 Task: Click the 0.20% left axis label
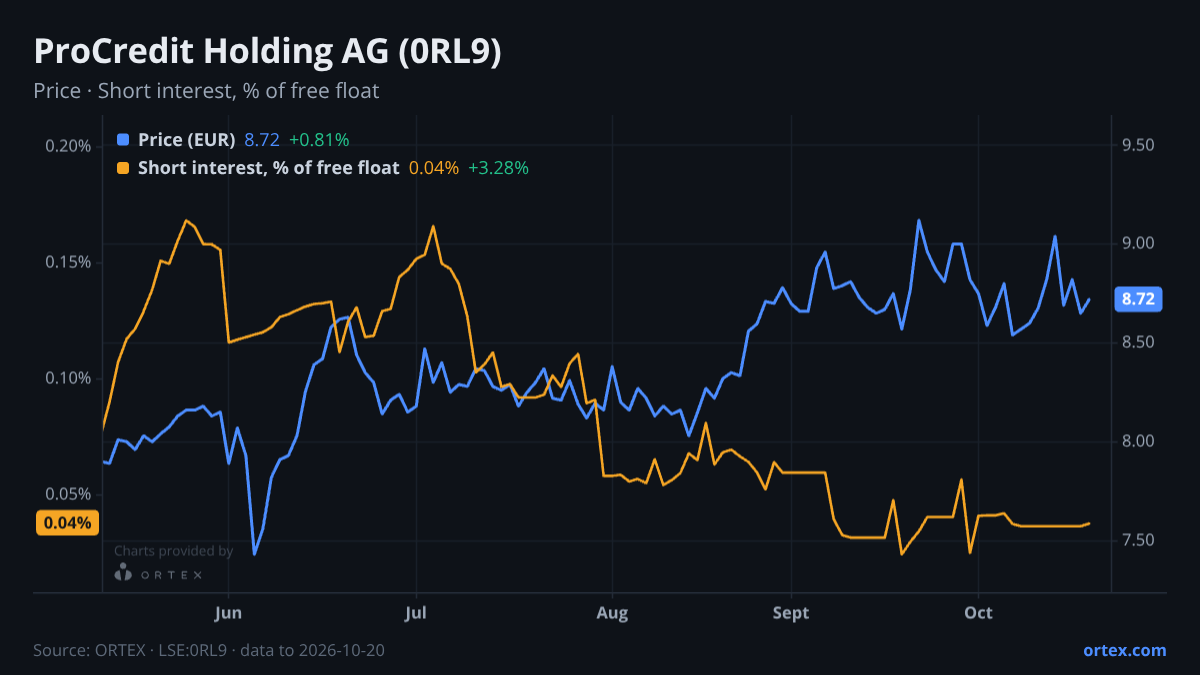(68, 146)
